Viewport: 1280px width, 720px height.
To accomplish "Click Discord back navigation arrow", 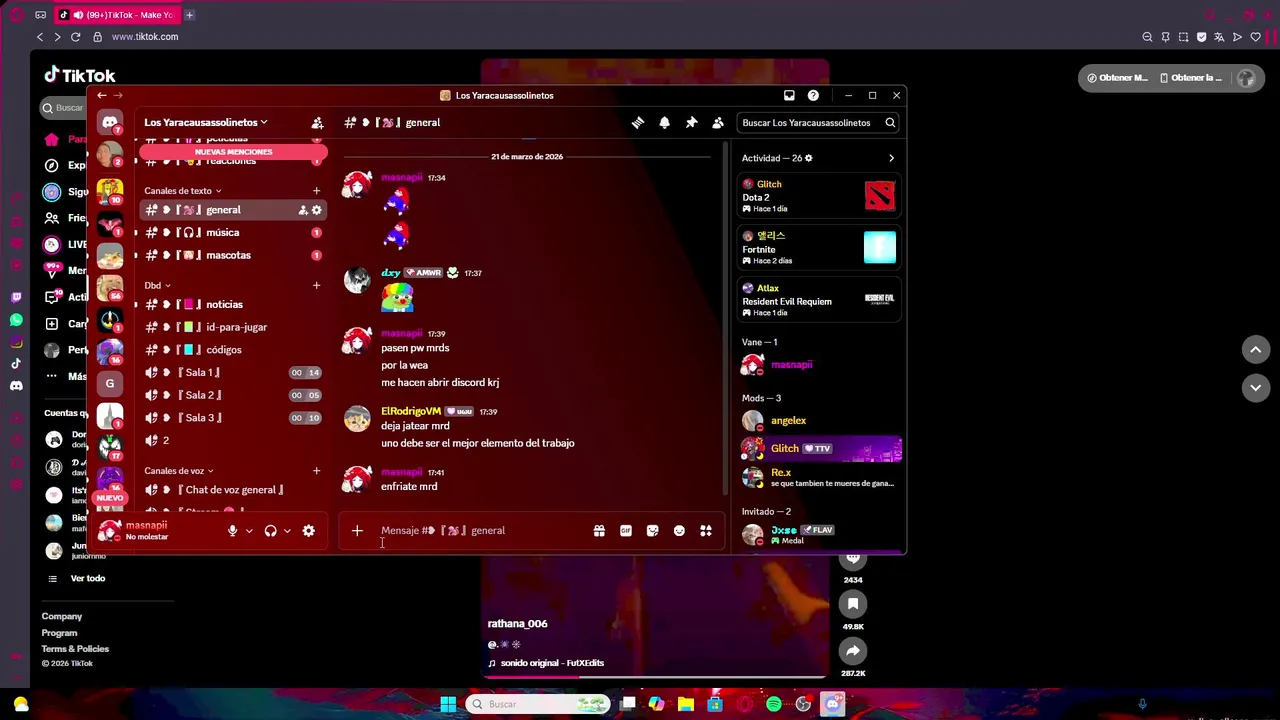I will [x=102, y=95].
